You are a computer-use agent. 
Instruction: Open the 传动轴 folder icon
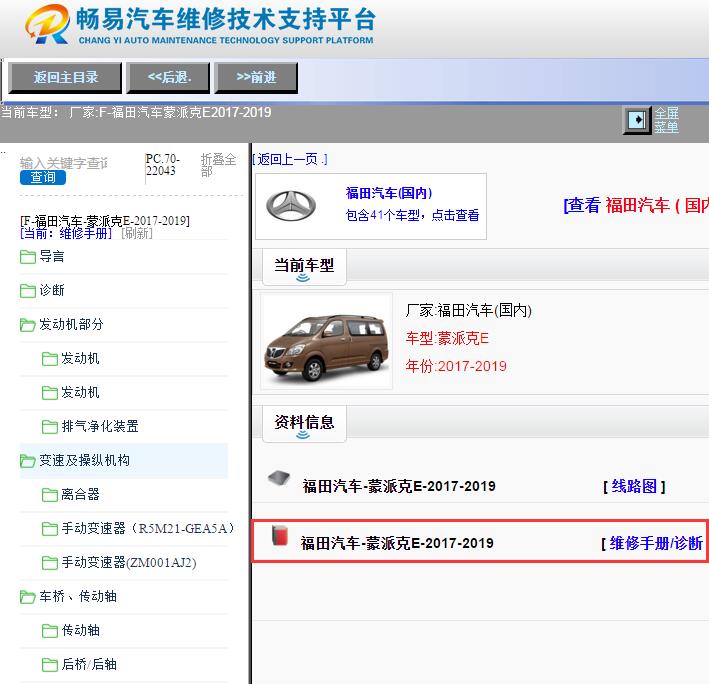pyautogui.click(x=50, y=631)
